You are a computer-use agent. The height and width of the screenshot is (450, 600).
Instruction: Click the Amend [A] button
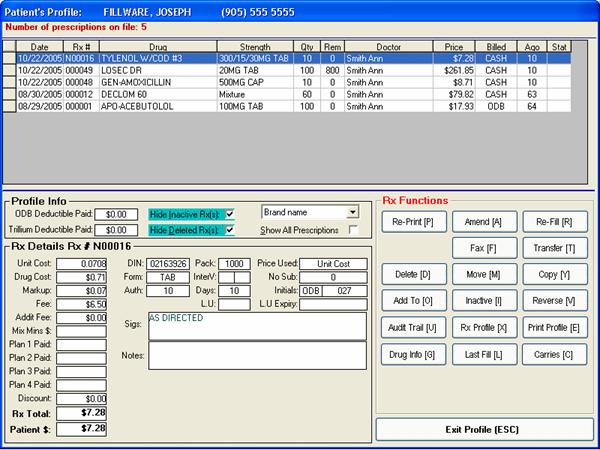pos(484,222)
